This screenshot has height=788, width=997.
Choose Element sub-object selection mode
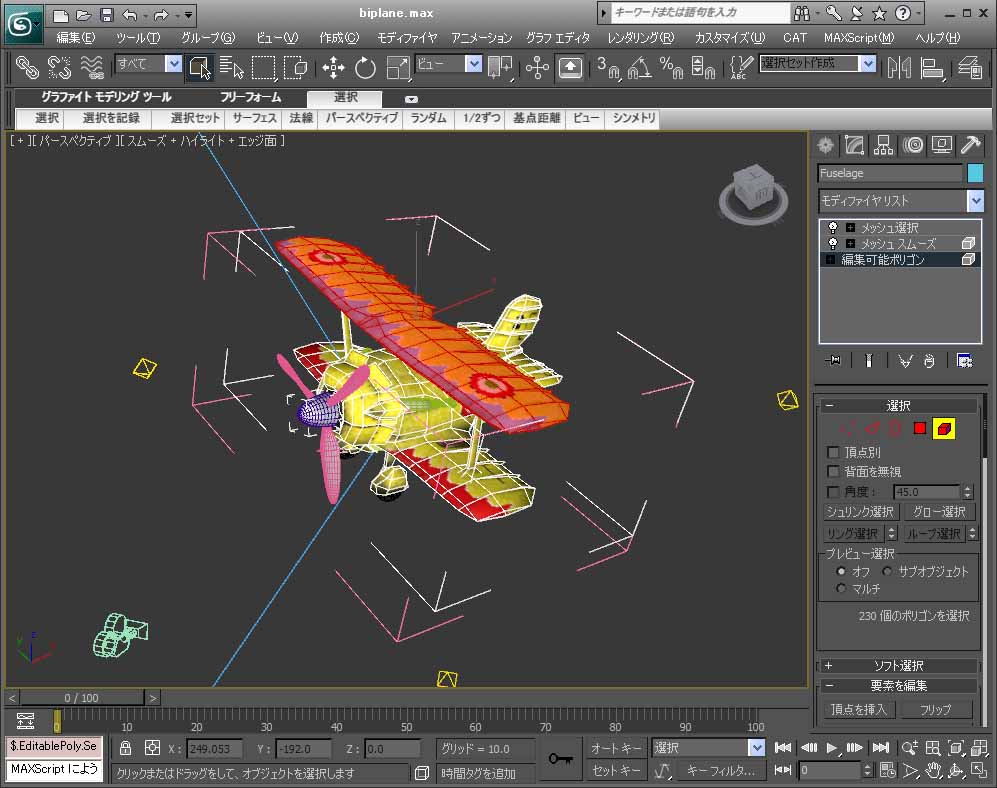[943, 429]
